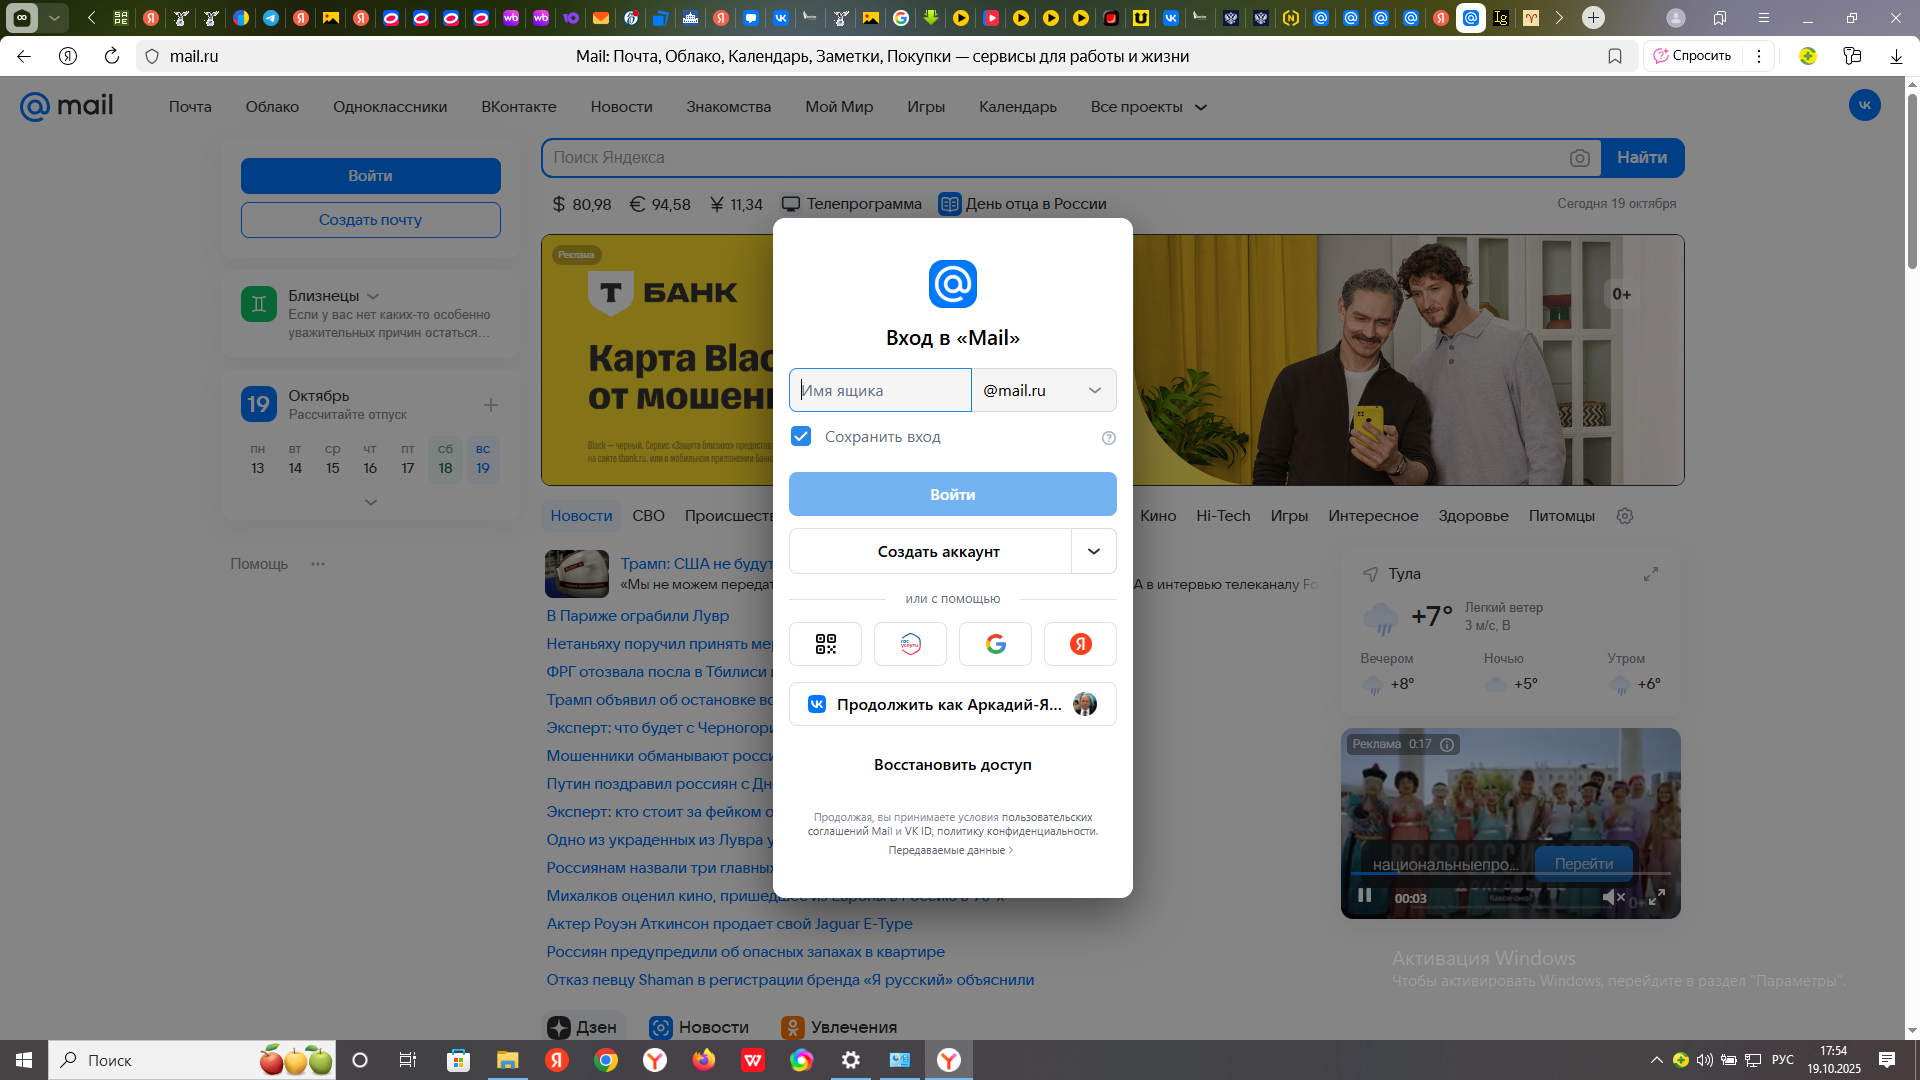Sign in with Google icon
Viewport: 1920px width, 1080px height.
click(995, 644)
